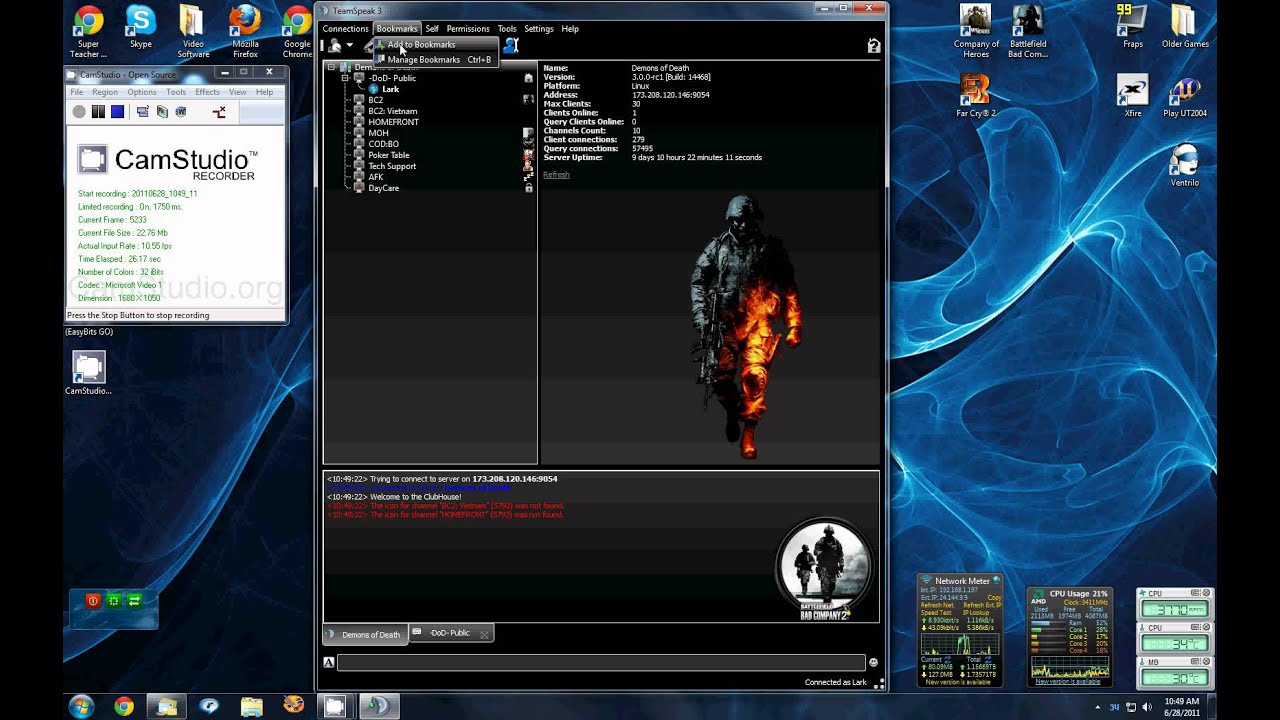Open Chrome from the taskbar

click(x=123, y=706)
